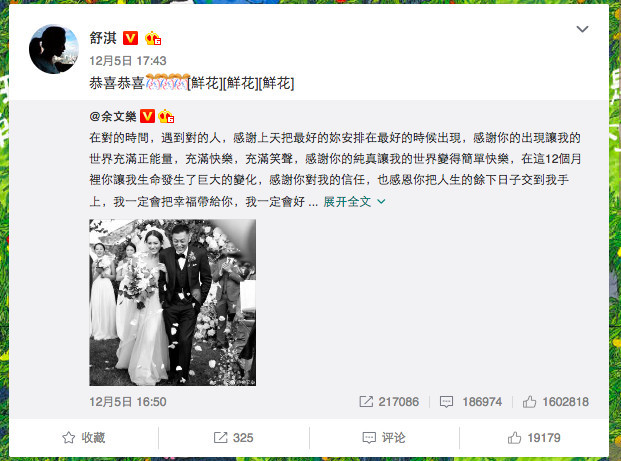Open the 12月5日 17:43 timestamp link
Screen dimensions: 621x461
pyautogui.click(x=128, y=61)
